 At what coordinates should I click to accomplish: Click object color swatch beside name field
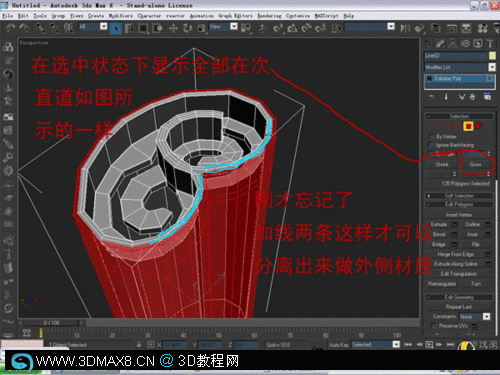pos(492,55)
